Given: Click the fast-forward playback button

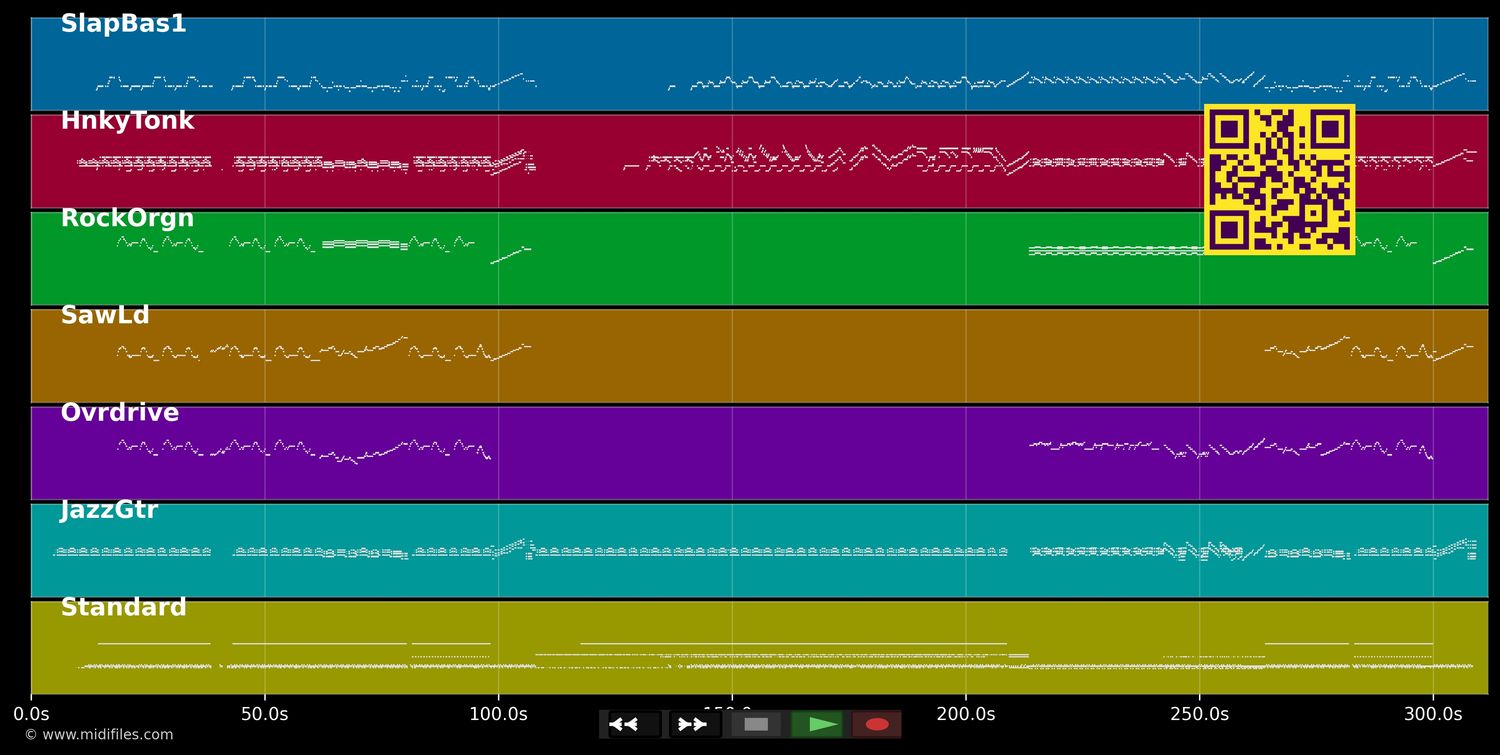Looking at the screenshot, I should (x=695, y=724).
